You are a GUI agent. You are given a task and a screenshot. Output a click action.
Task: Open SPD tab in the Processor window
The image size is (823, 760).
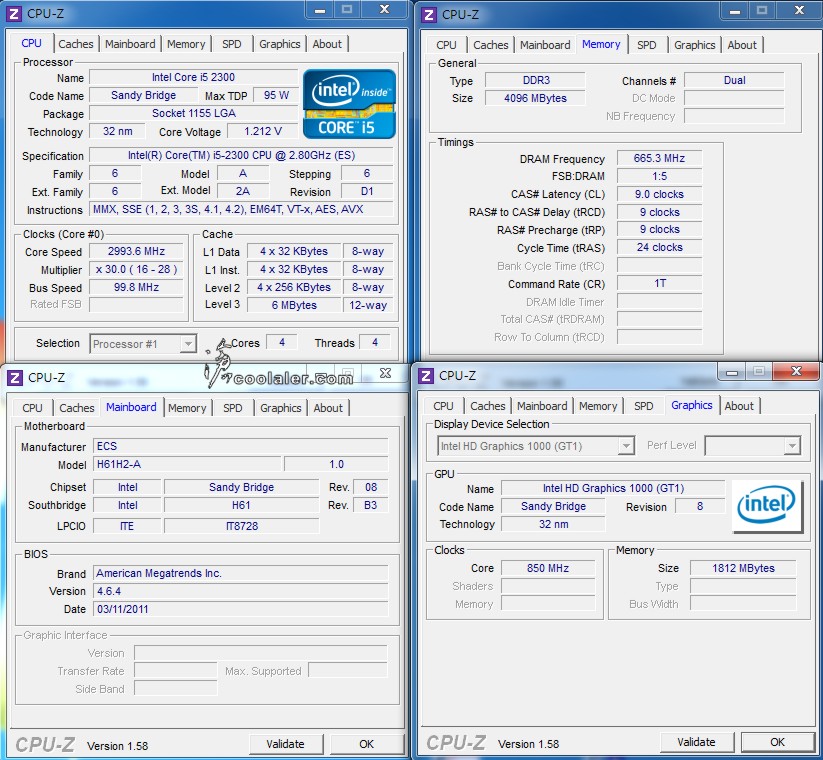pyautogui.click(x=231, y=44)
